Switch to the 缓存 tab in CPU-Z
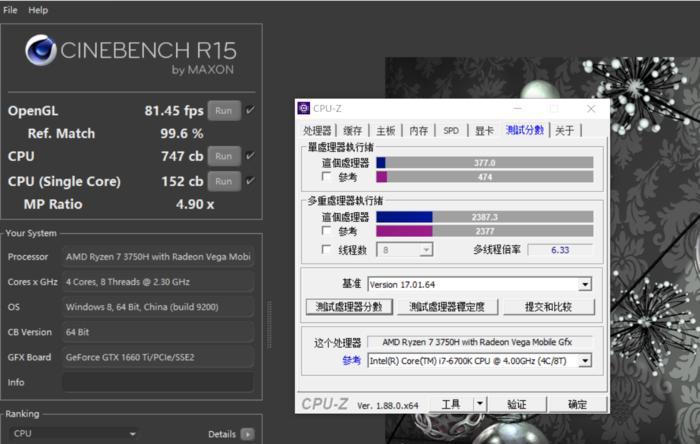The image size is (700, 444). click(x=353, y=131)
